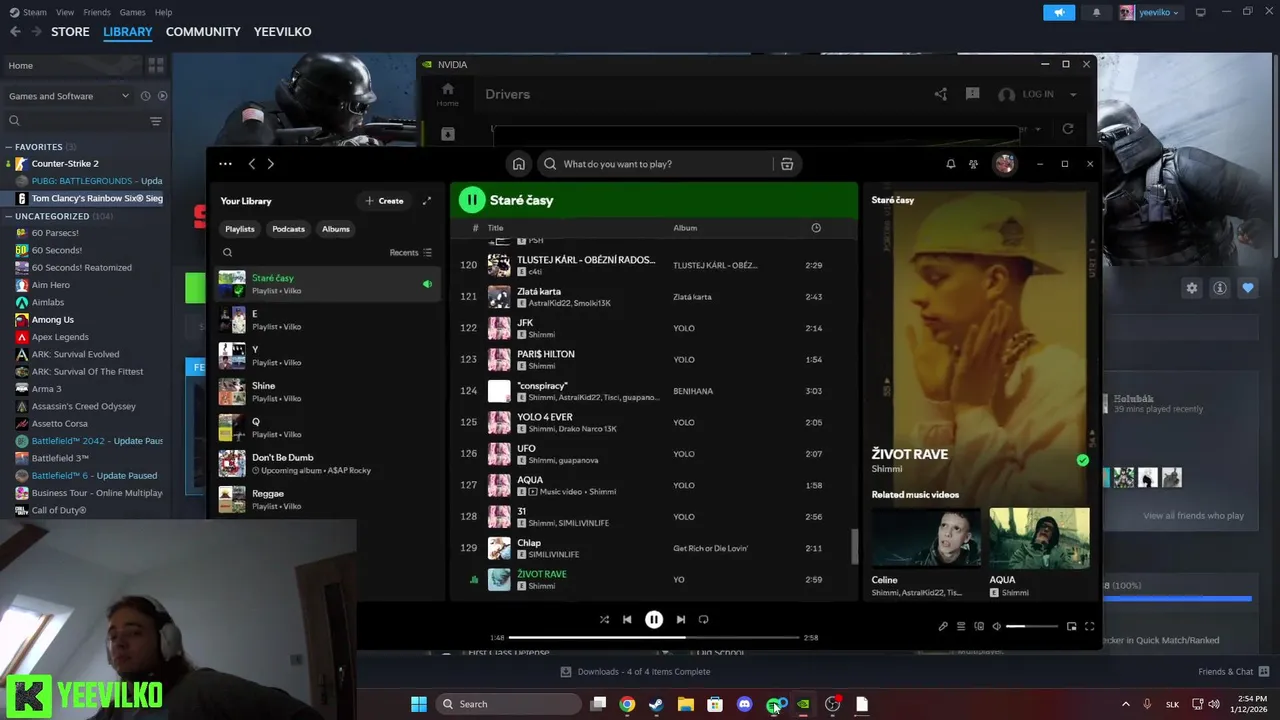Go forward in Spotify navigation
Screen dimensions: 1280x720
coord(270,164)
